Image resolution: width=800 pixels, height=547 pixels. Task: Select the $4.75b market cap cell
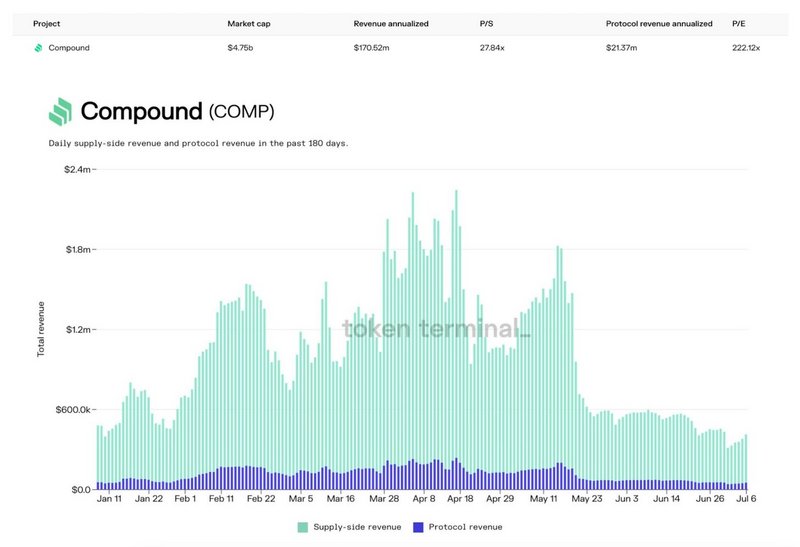(243, 47)
